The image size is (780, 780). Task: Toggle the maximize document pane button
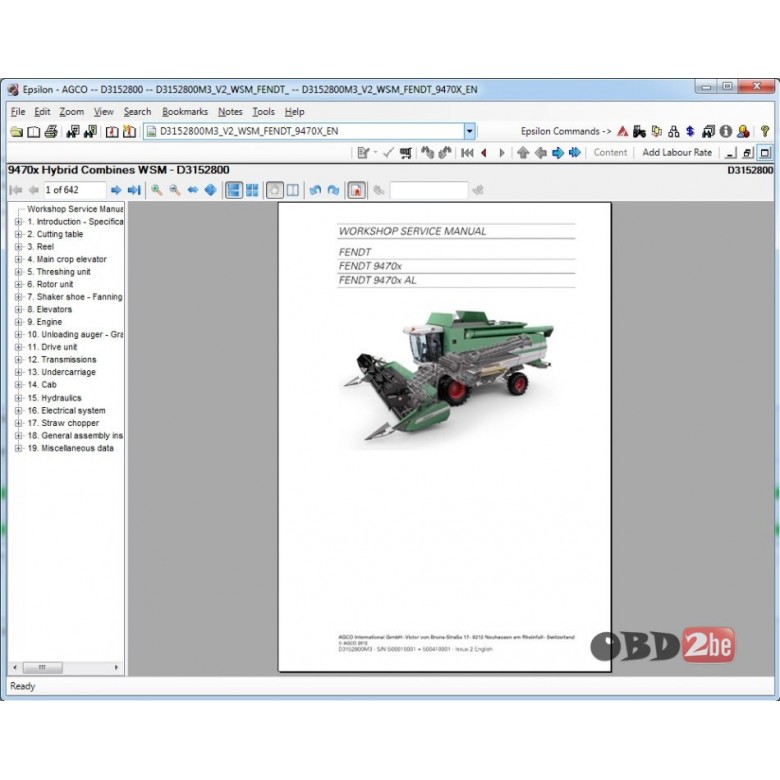(x=765, y=153)
